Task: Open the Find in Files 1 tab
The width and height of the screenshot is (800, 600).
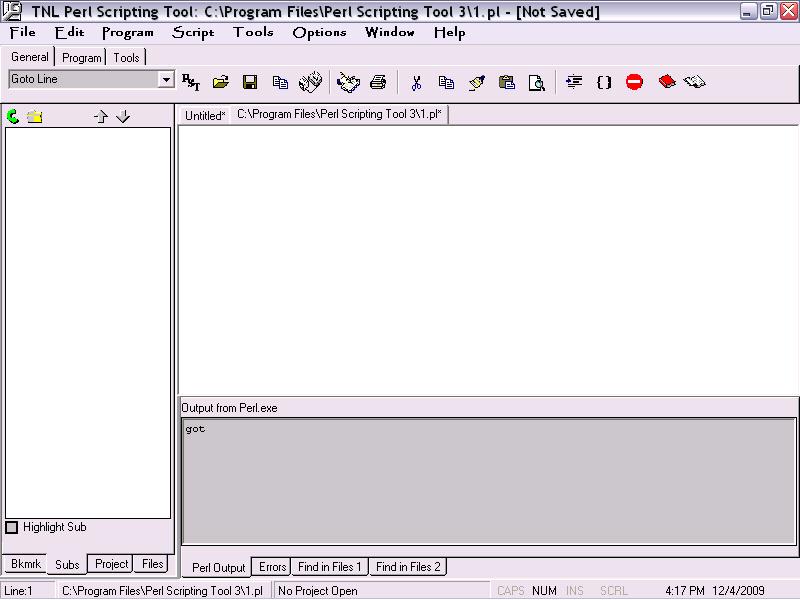Action: coord(330,566)
